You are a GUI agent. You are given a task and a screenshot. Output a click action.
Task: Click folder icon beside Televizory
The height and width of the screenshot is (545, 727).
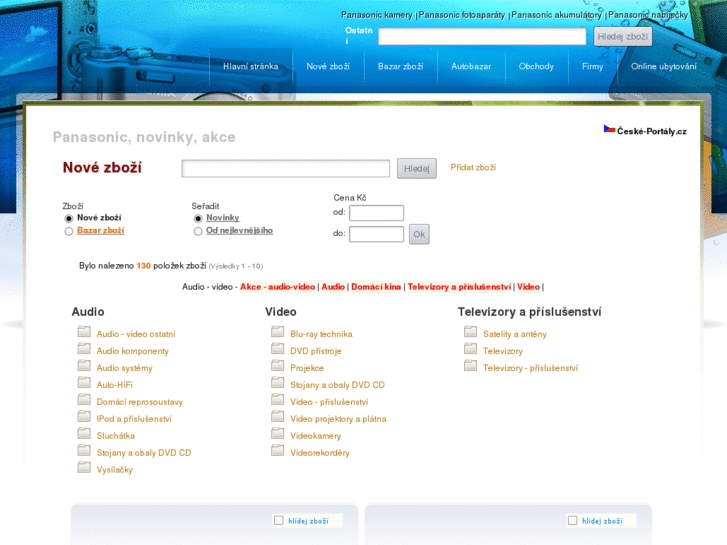point(470,348)
